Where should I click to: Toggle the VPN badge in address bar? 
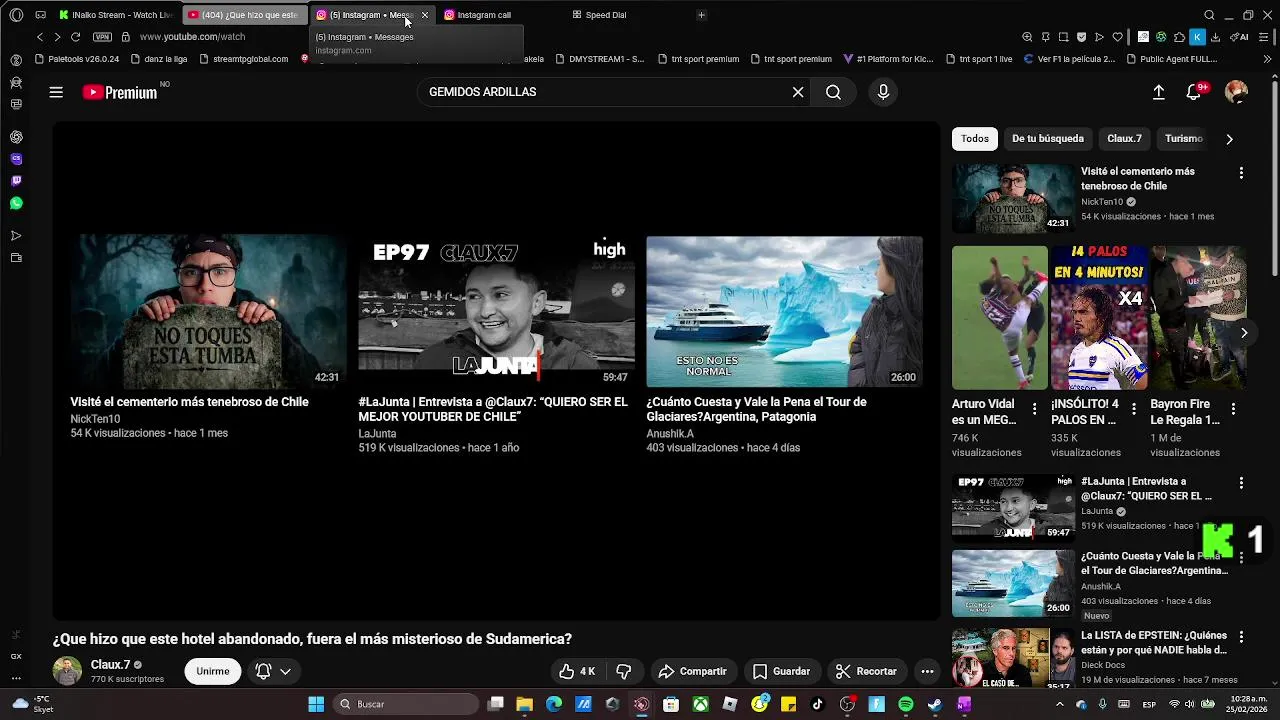102,37
